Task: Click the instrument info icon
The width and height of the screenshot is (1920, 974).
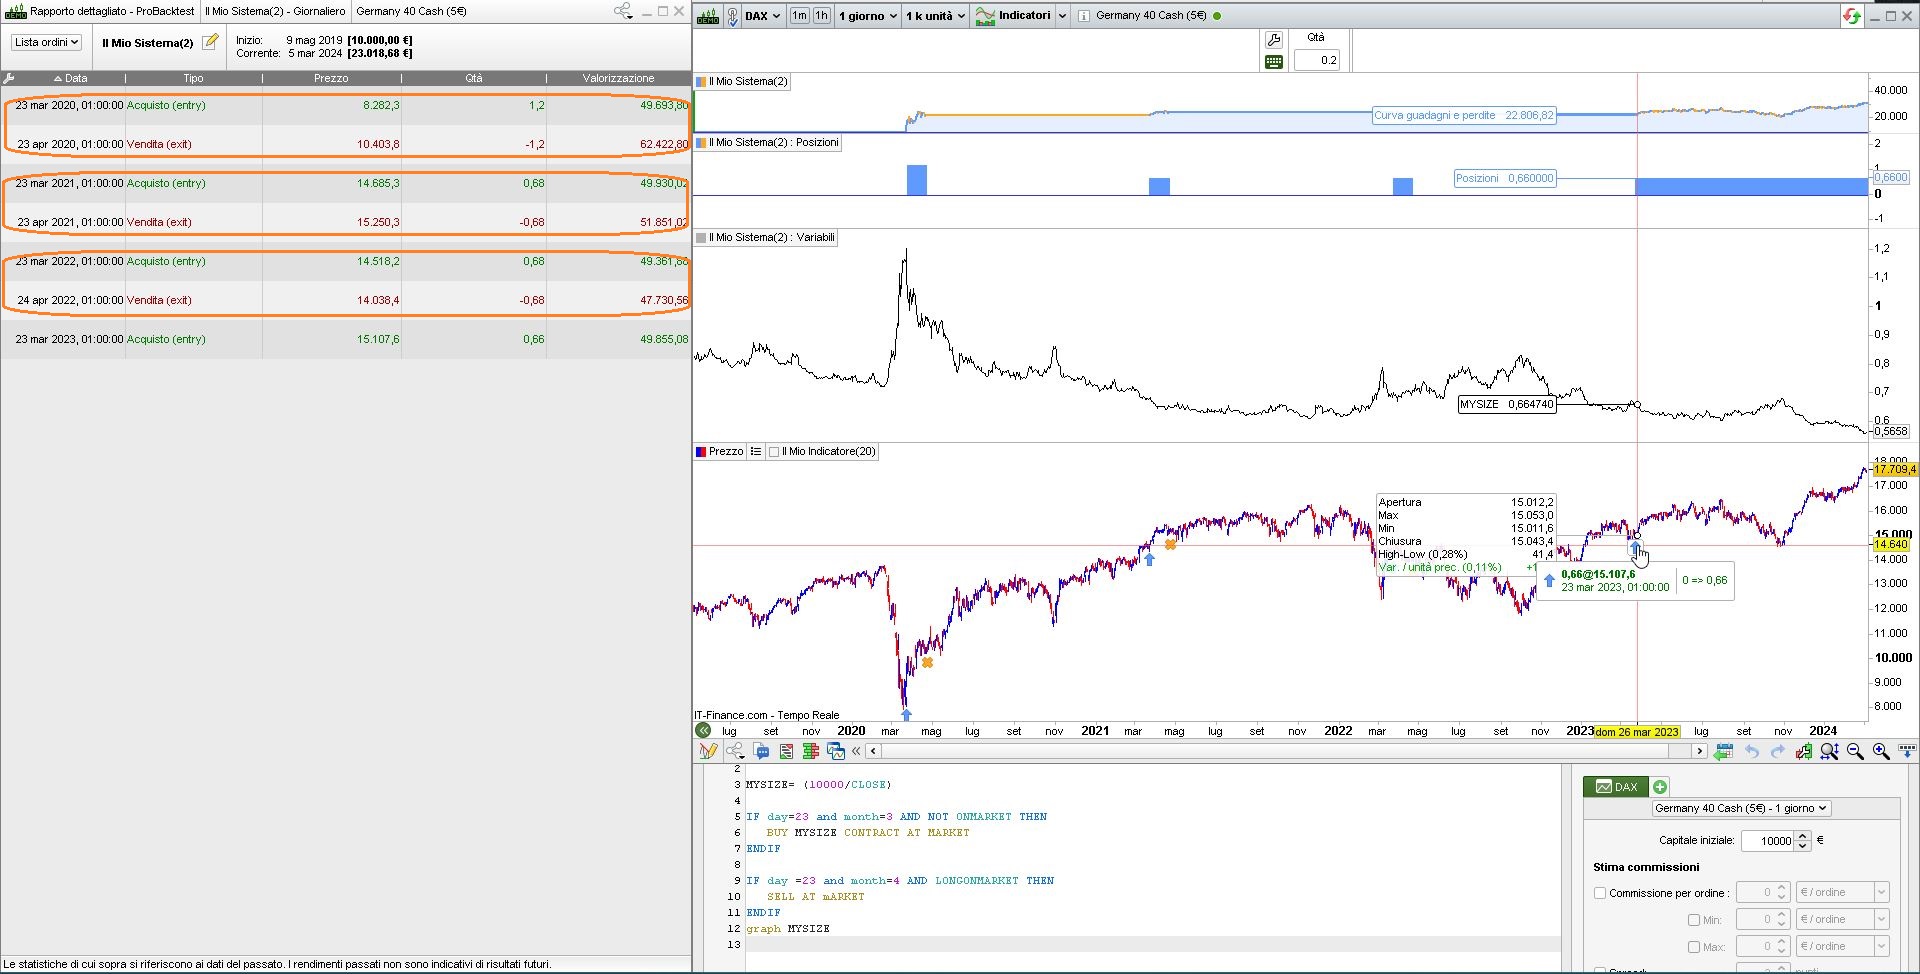Action: point(1083,16)
